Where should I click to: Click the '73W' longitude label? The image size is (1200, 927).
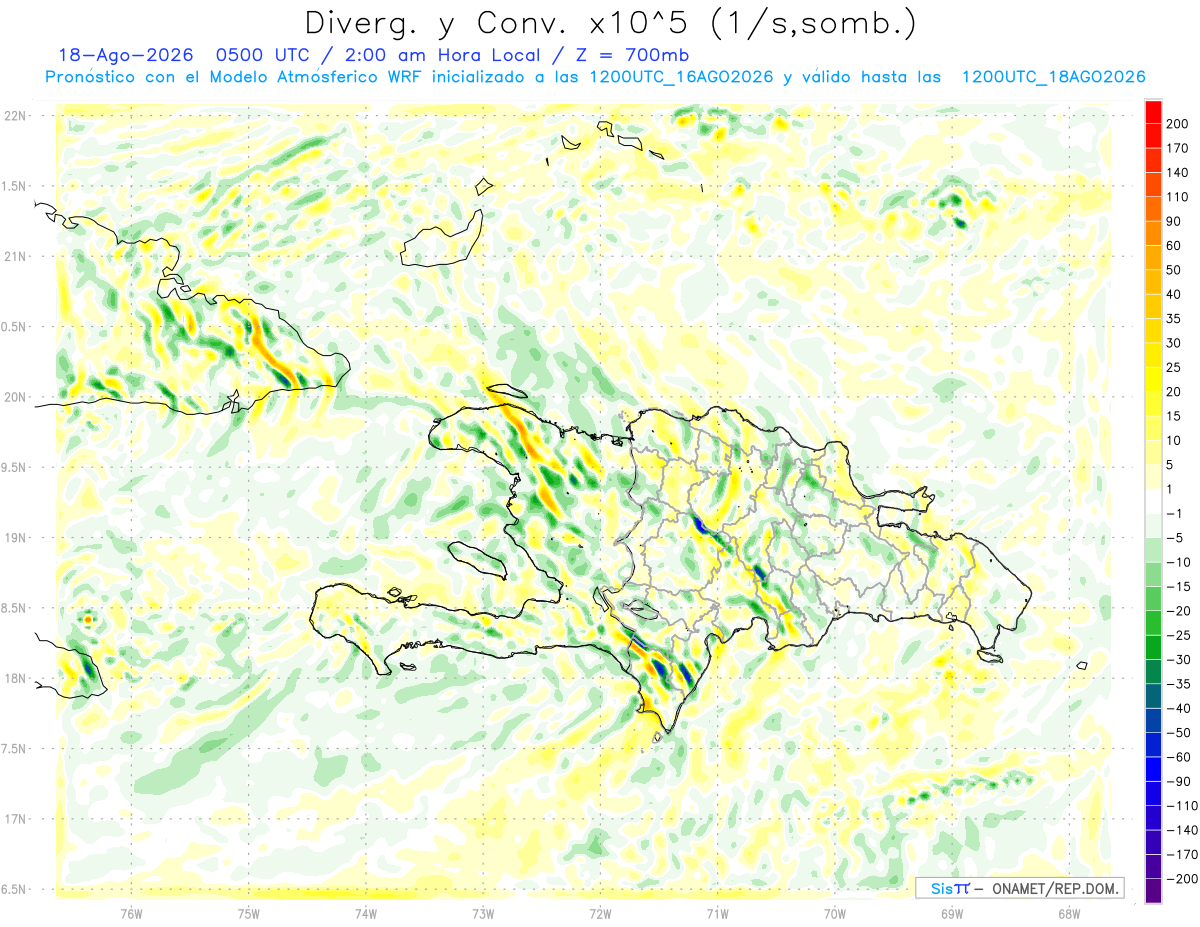483,914
